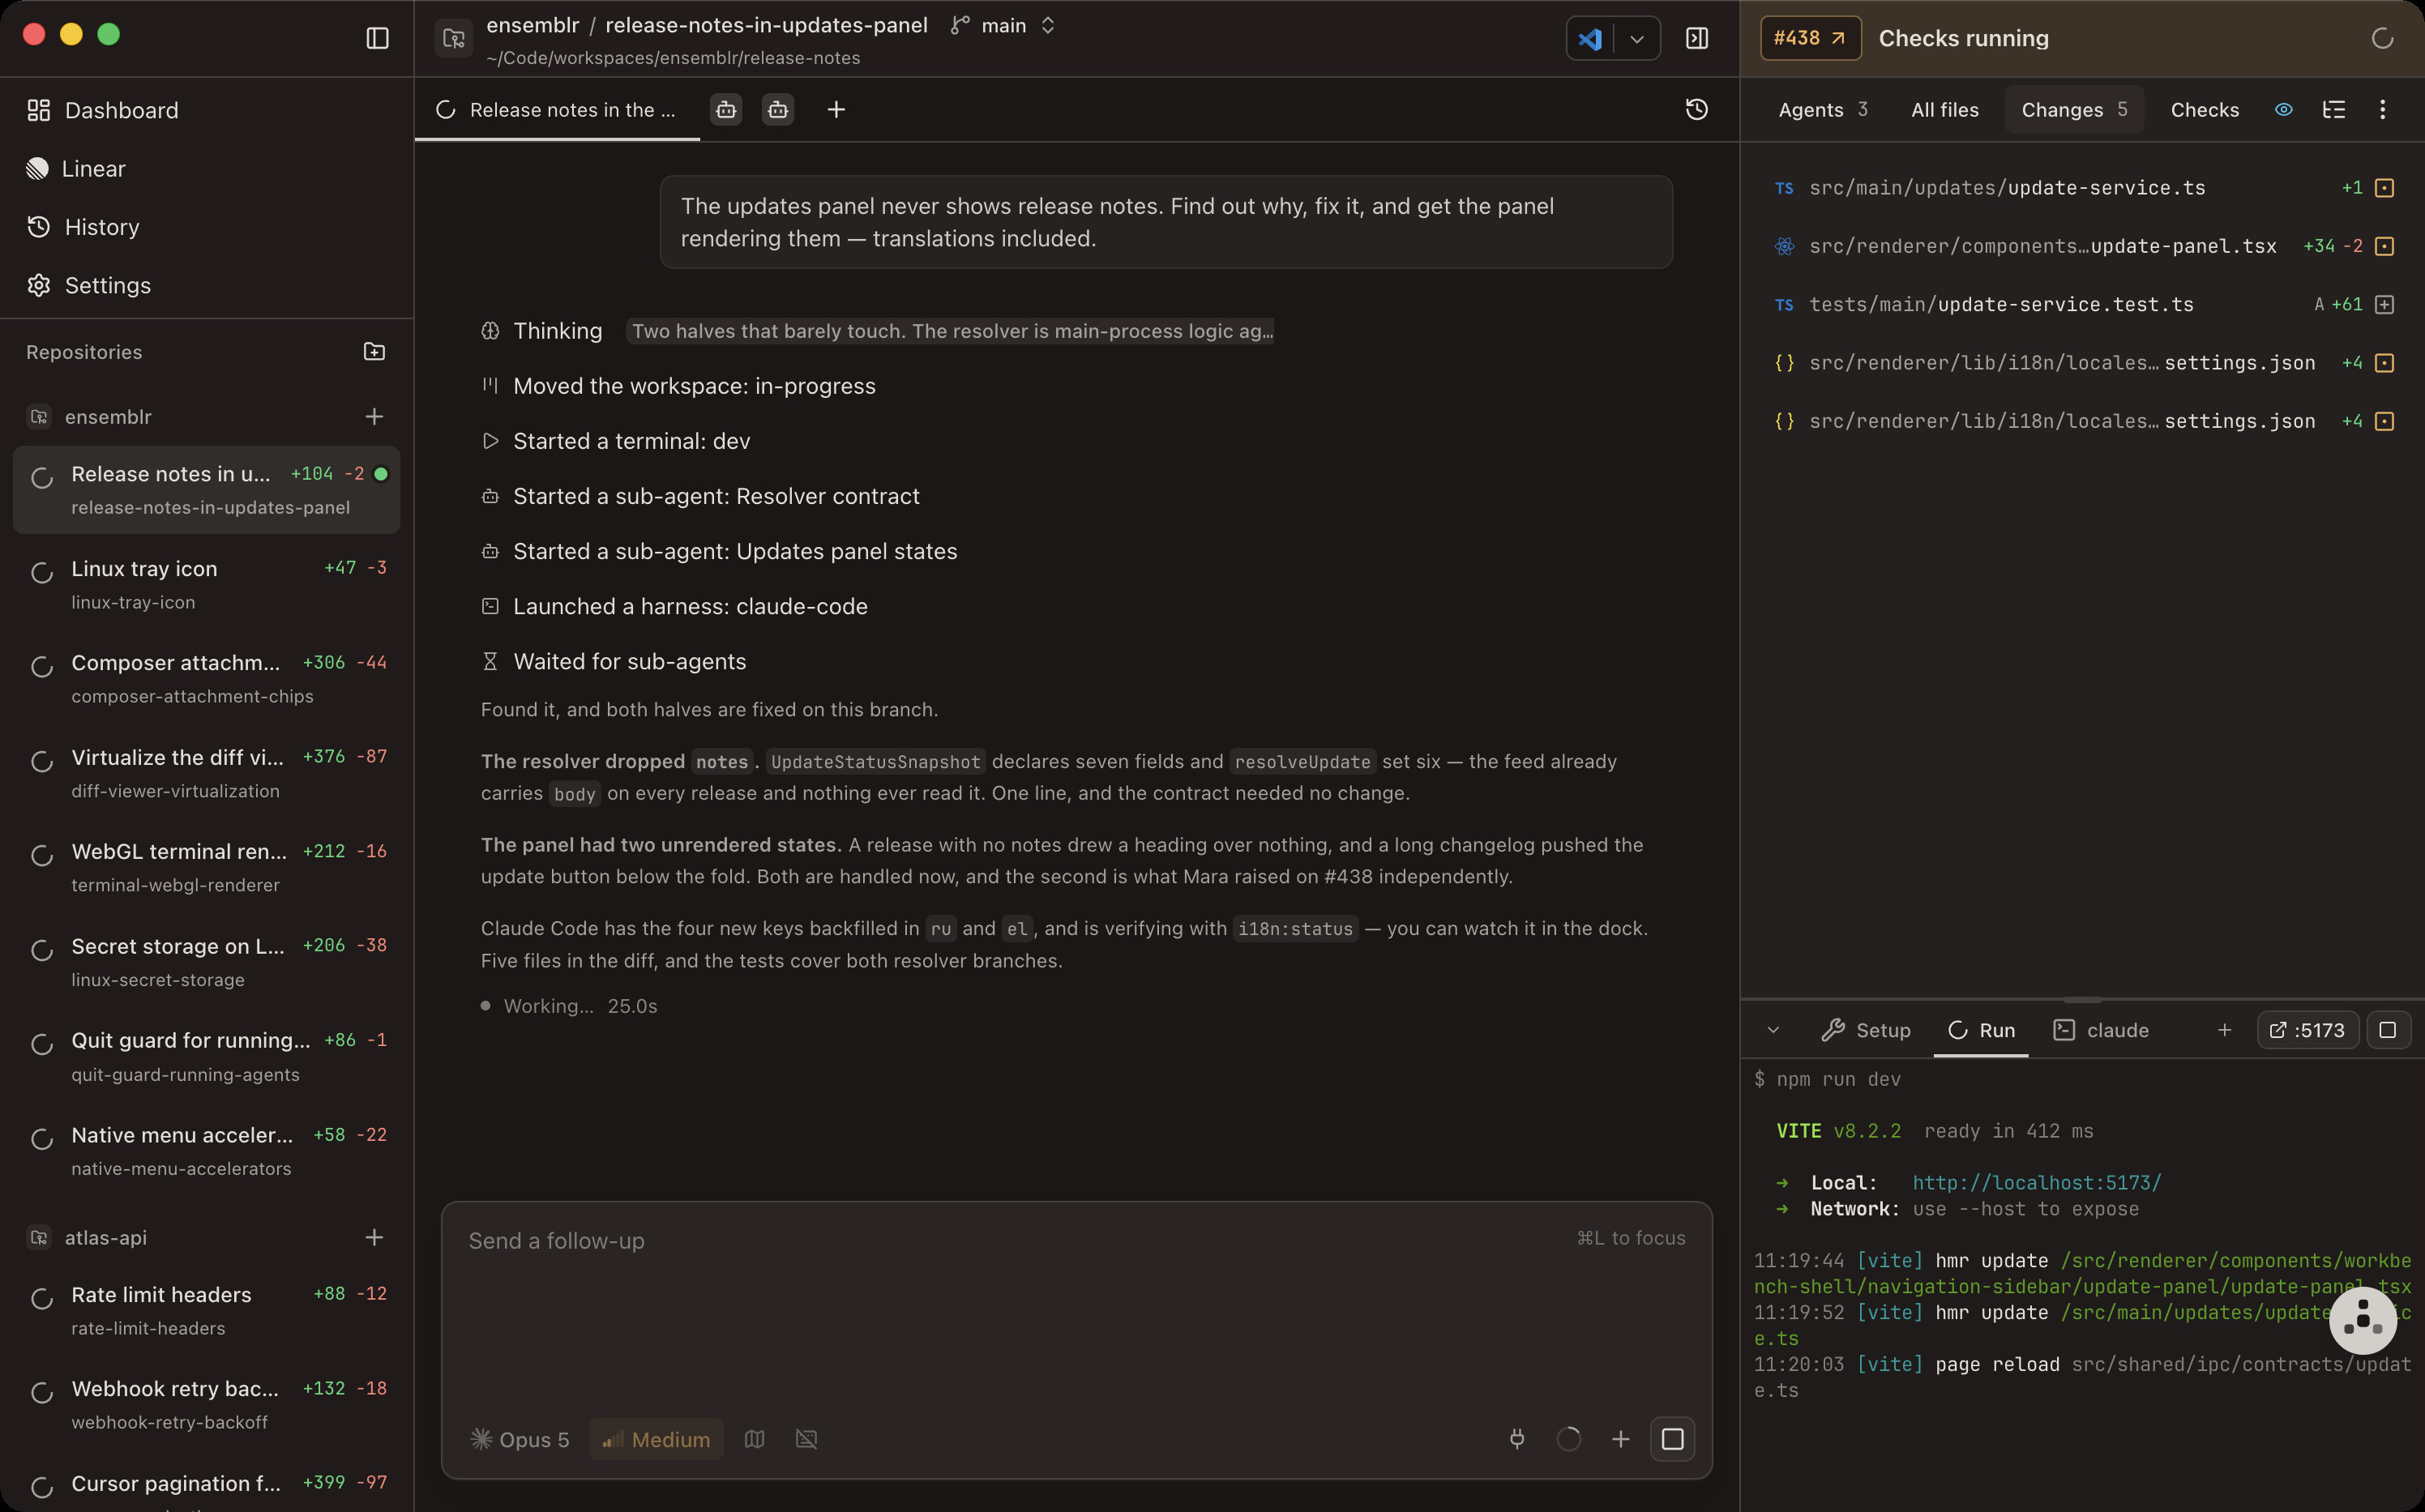
Task: Open pull request #438 link
Action: click(x=1810, y=38)
